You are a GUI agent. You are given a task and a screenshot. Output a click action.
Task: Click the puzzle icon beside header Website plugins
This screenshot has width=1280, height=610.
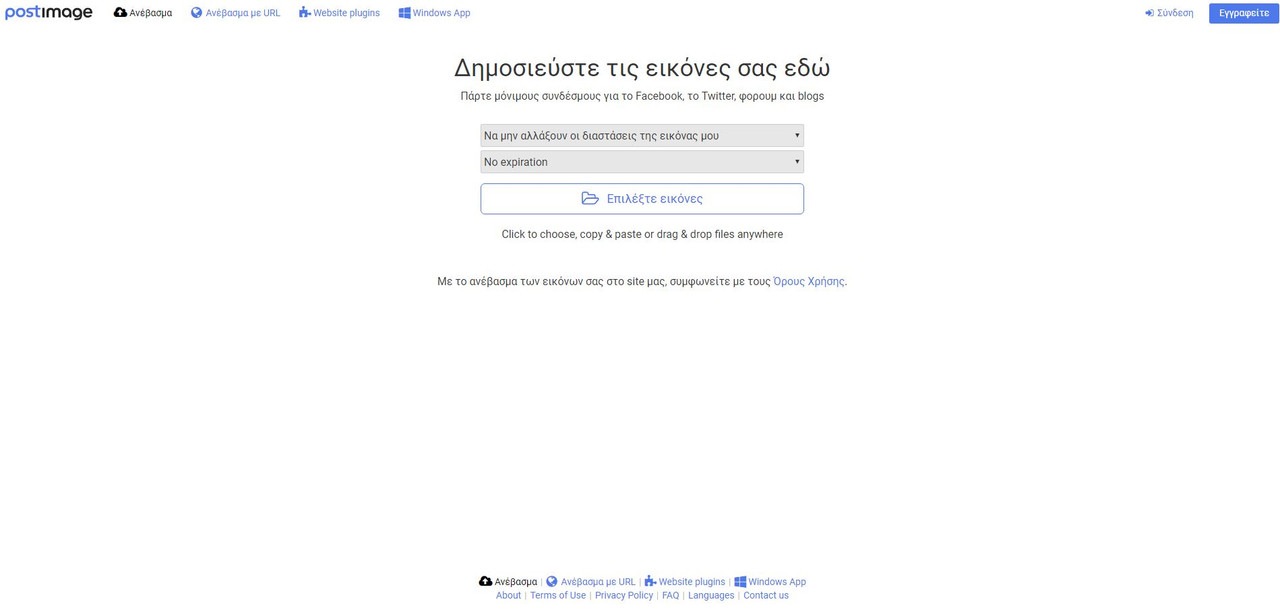click(305, 13)
